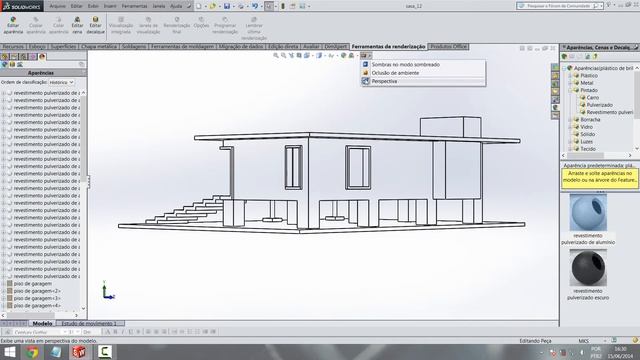The image size is (640, 360).
Task: Click the community forum search field
Action: (559, 6)
